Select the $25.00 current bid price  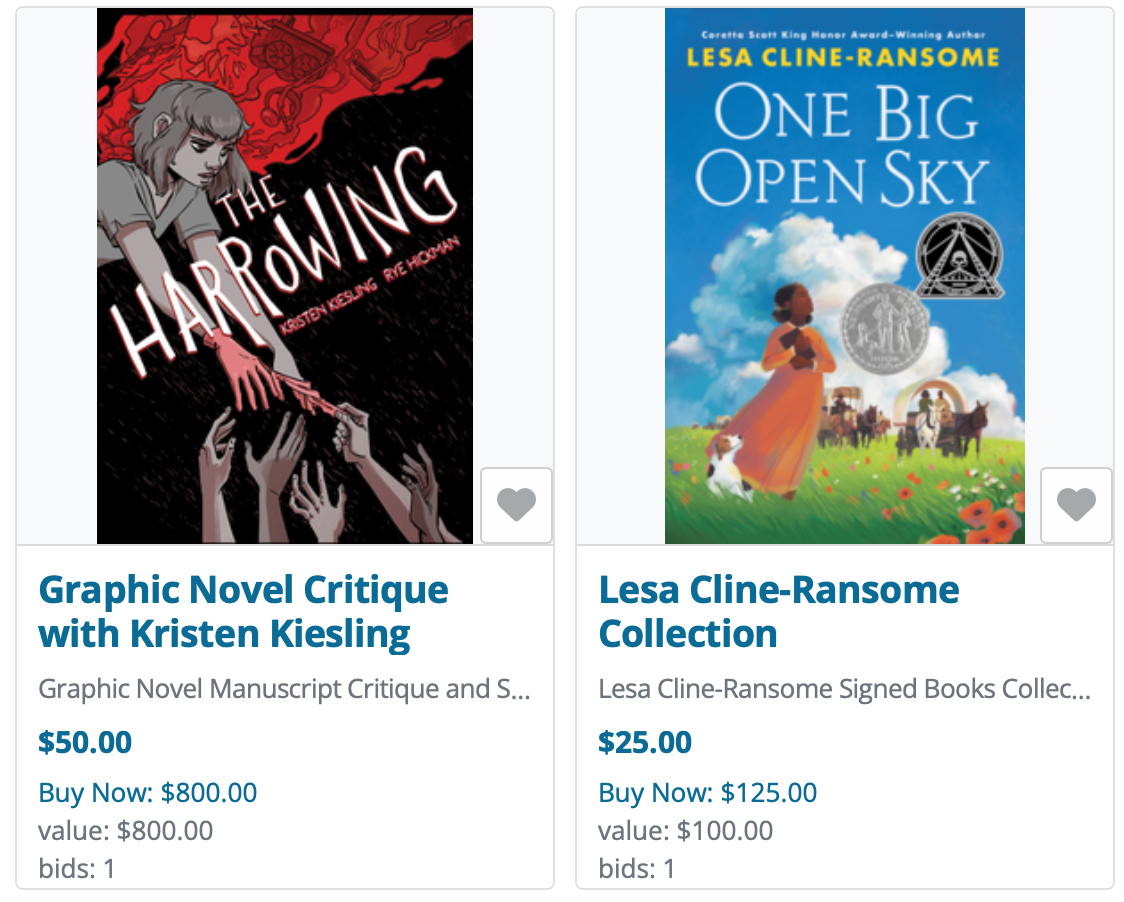(x=645, y=742)
